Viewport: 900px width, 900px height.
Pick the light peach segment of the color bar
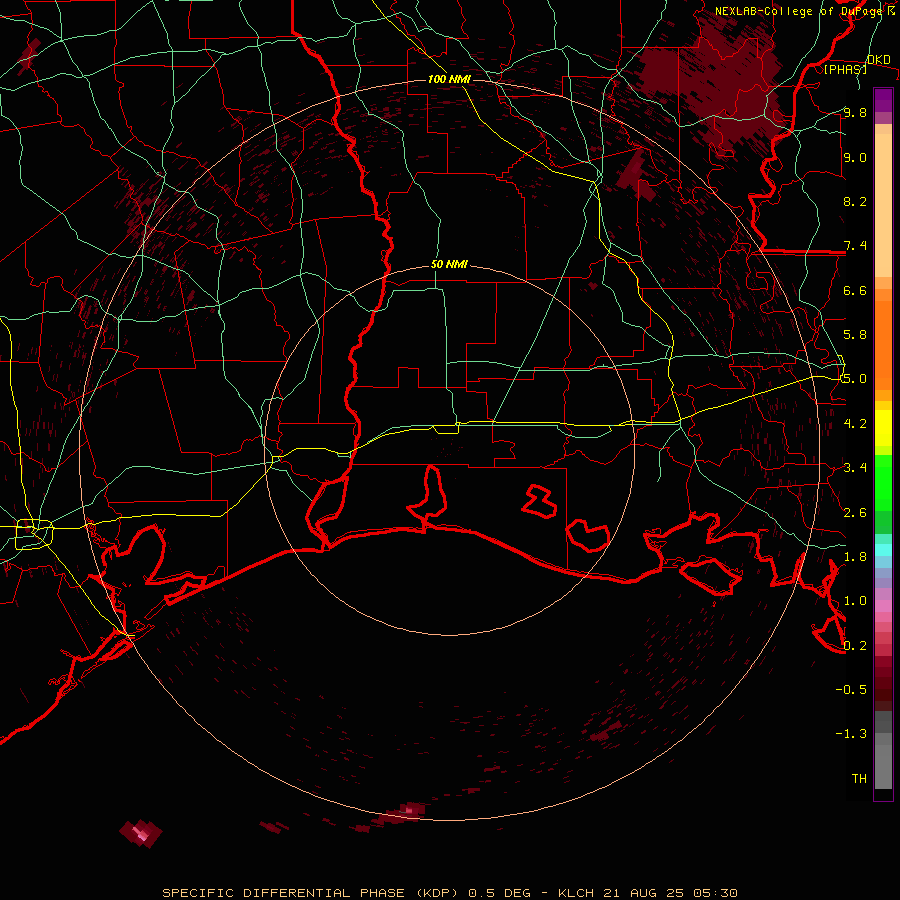tap(883, 205)
